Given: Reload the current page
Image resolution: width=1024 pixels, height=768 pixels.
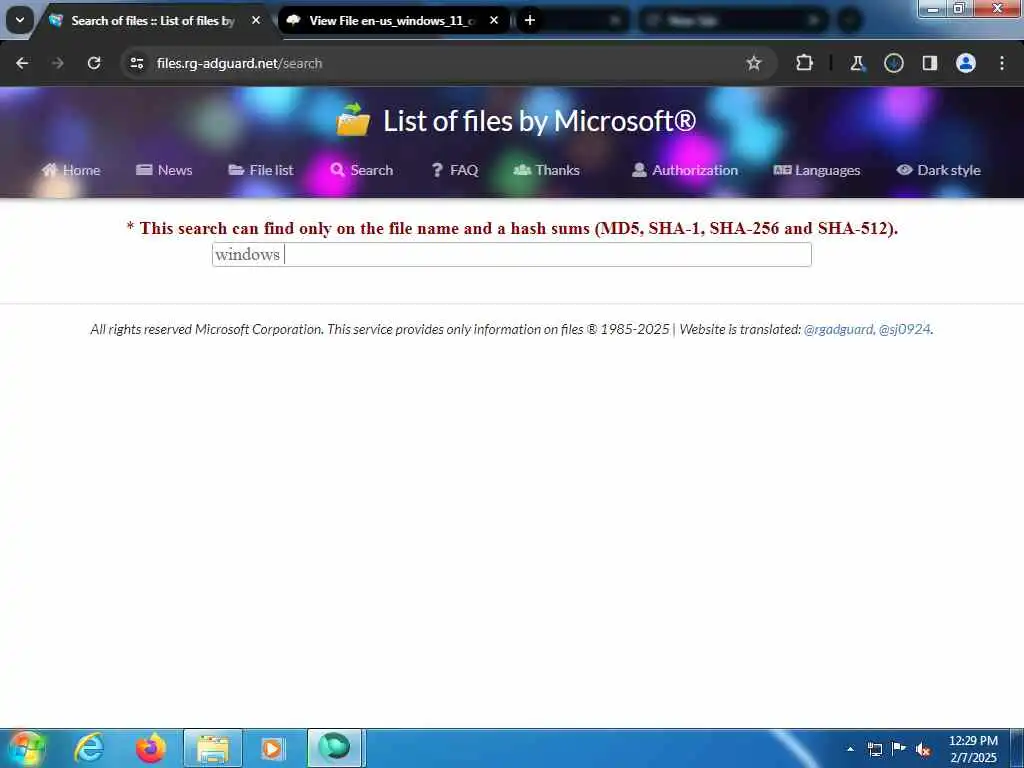Looking at the screenshot, I should pyautogui.click(x=94, y=63).
